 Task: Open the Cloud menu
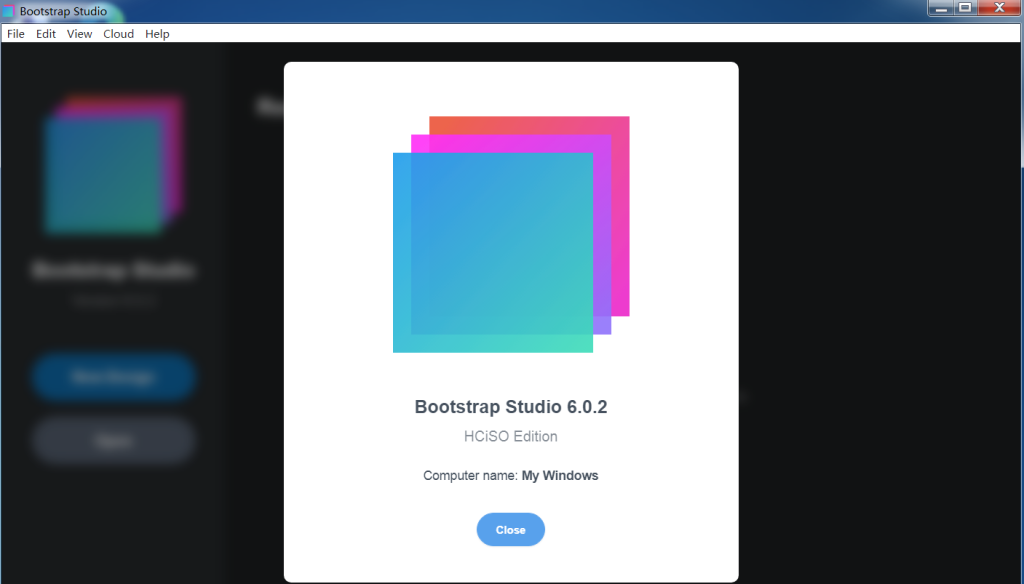coord(118,33)
